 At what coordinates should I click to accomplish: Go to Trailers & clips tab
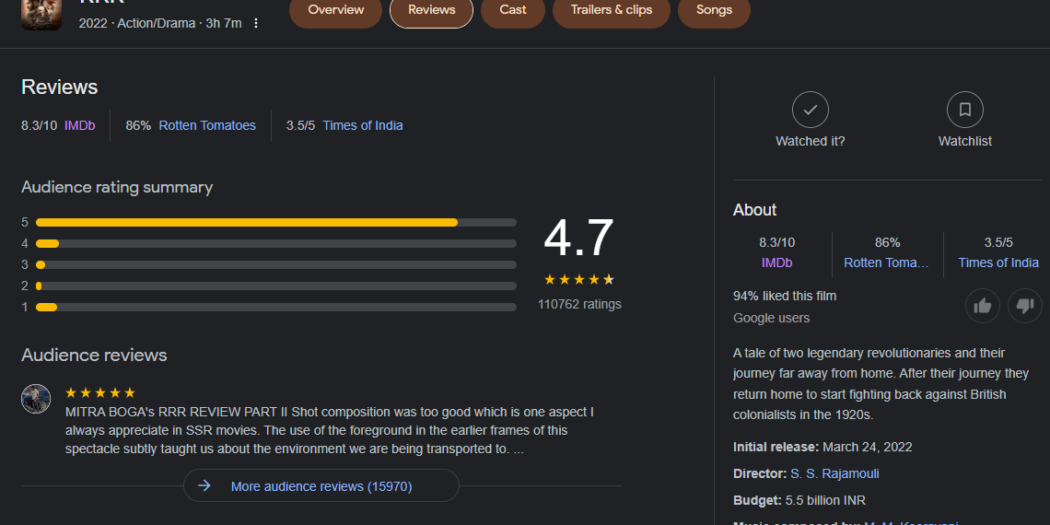point(611,10)
